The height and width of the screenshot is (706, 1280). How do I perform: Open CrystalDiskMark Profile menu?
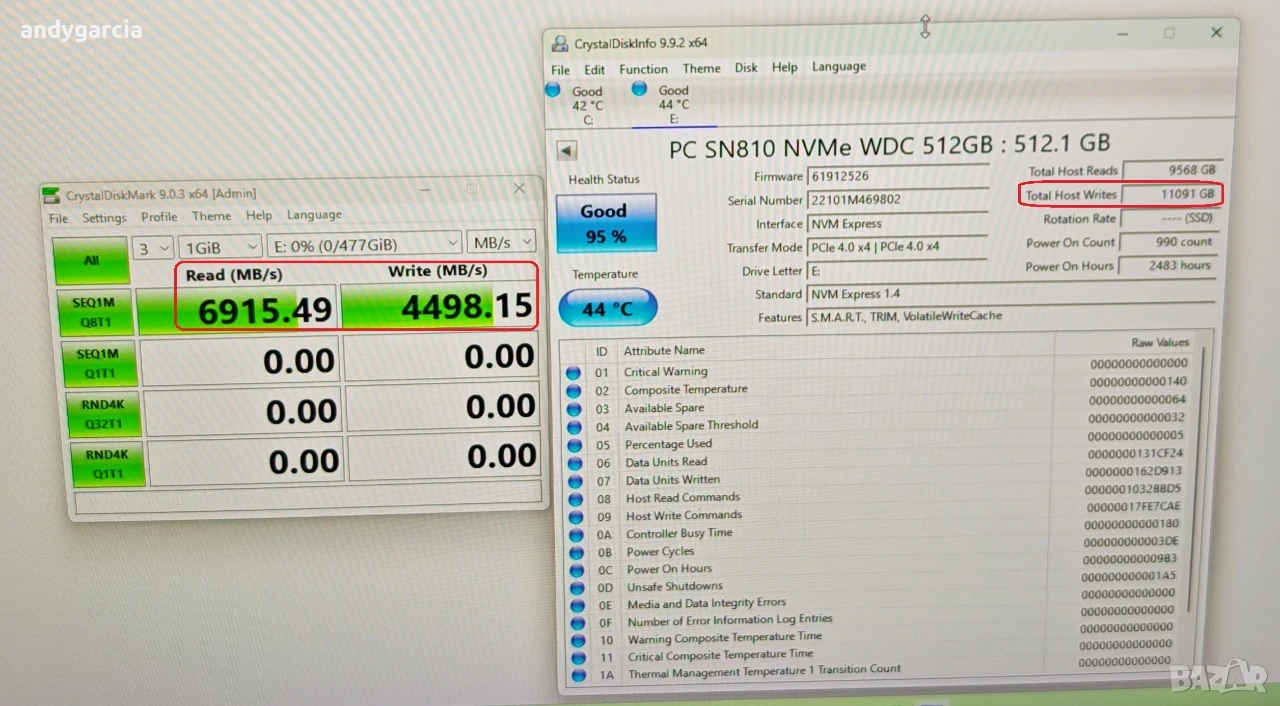(159, 217)
